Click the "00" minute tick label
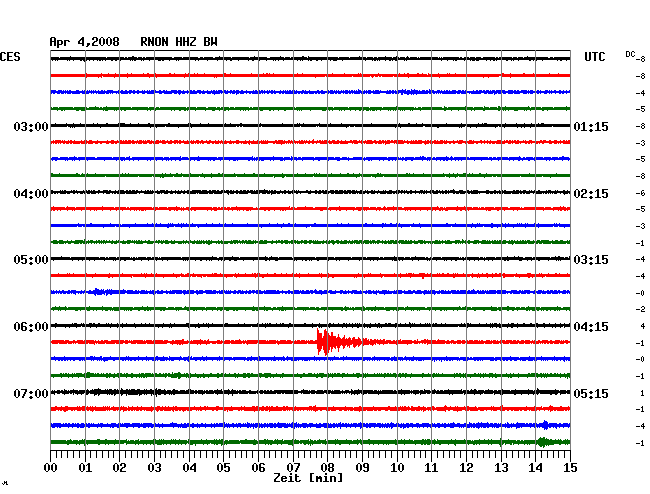The height and width of the screenshot is (494, 650). 51,468
